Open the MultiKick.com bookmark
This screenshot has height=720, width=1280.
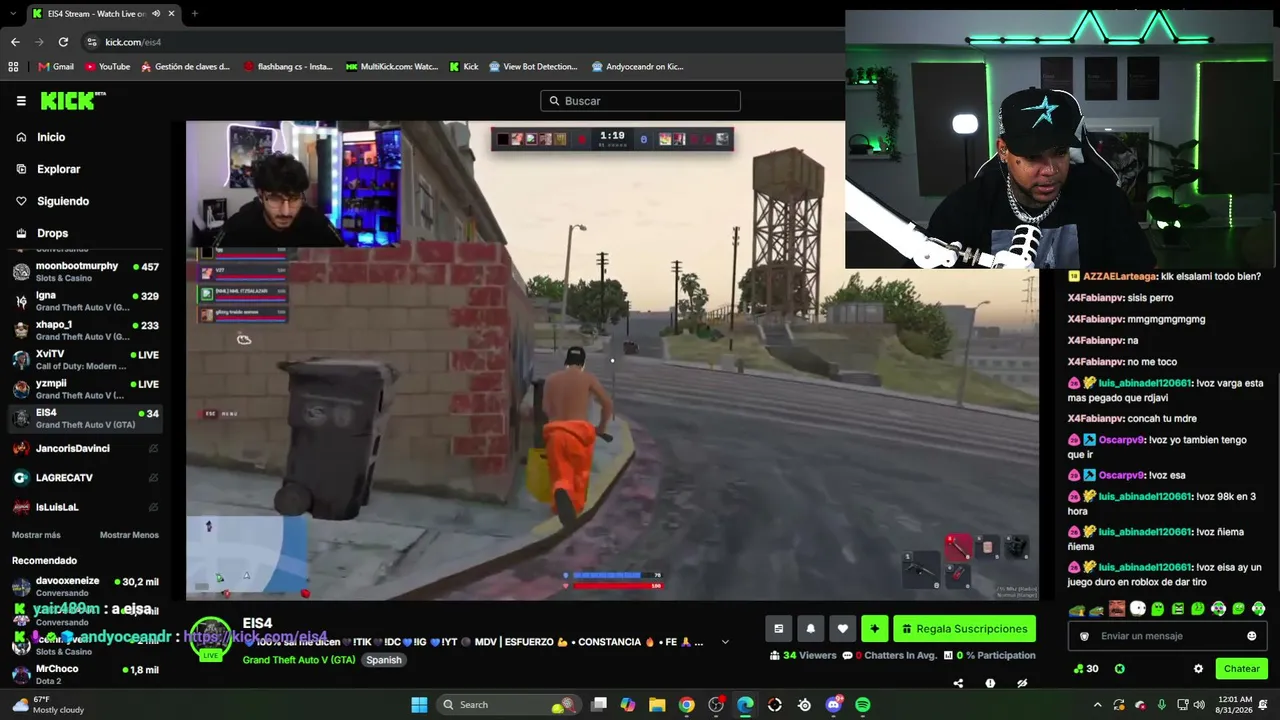[392, 67]
